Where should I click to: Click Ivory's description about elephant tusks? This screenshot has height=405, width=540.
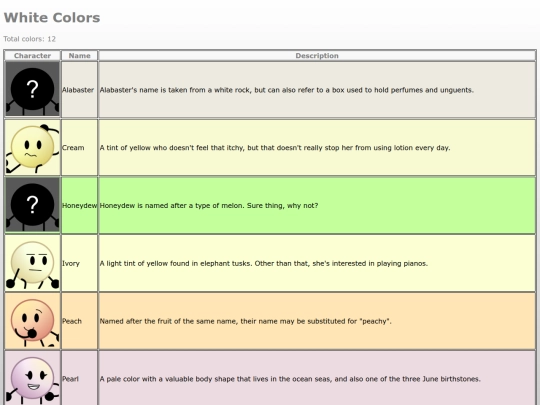pos(263,263)
